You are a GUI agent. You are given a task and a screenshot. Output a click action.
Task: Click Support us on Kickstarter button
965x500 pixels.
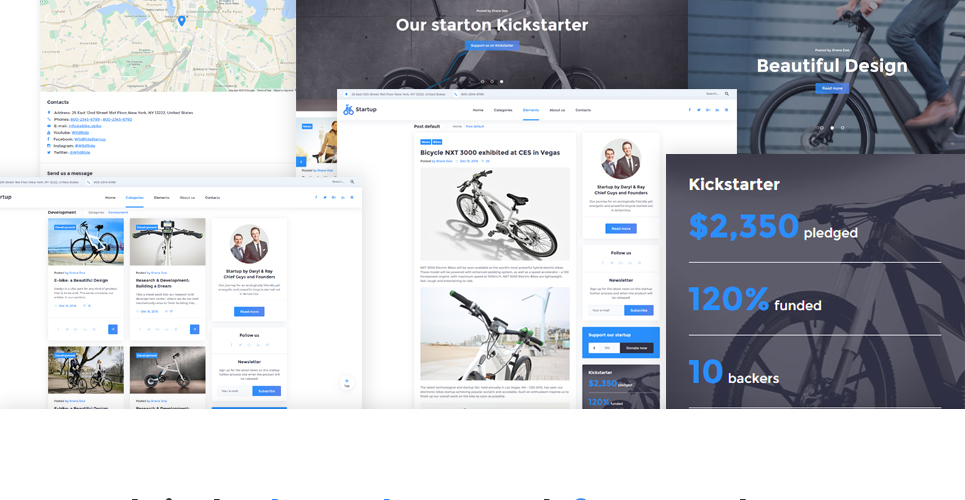click(x=492, y=46)
